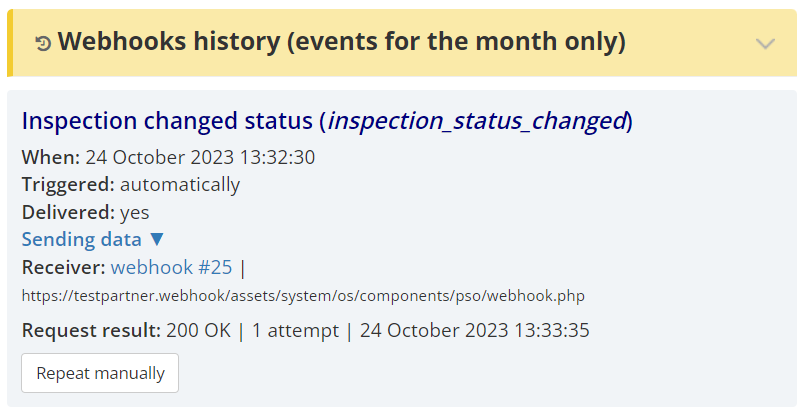Click the italic inspection_status_changed event code
802x412 pixels.
[x=477, y=121]
